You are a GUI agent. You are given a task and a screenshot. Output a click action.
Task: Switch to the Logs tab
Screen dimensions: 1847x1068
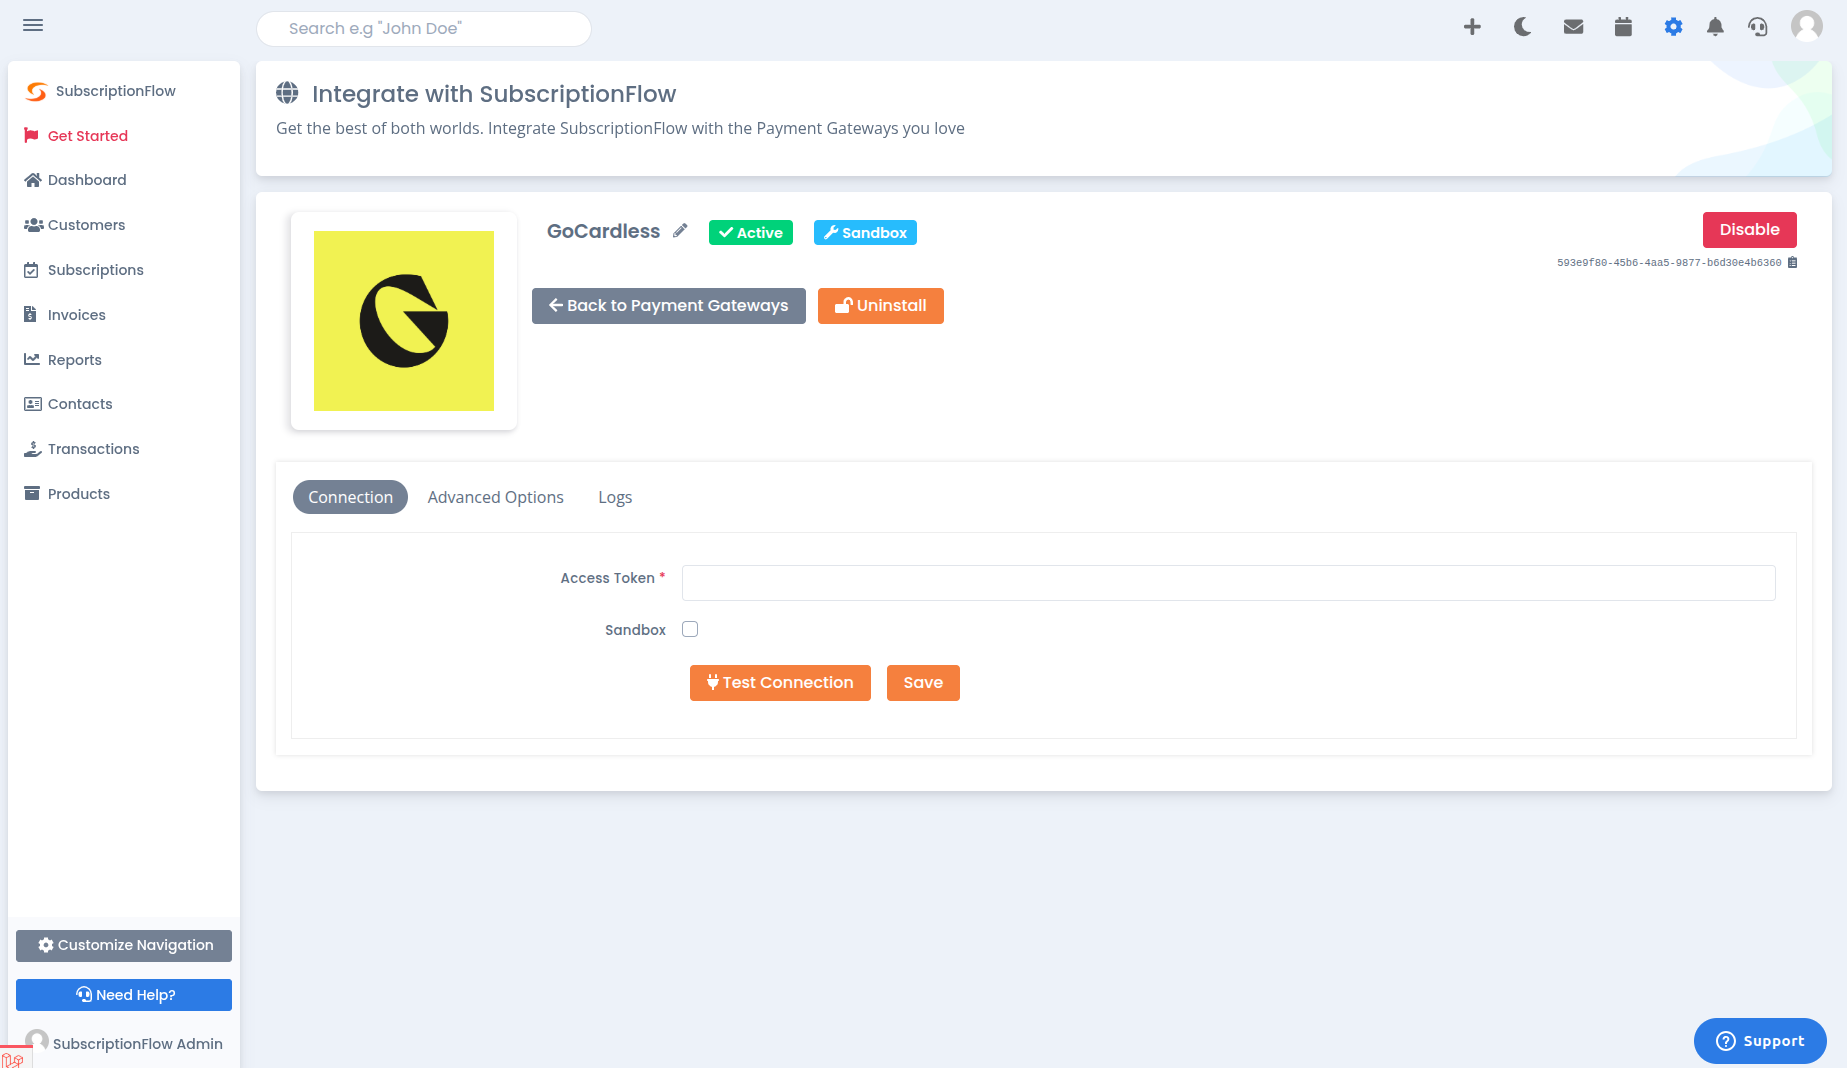coord(615,497)
